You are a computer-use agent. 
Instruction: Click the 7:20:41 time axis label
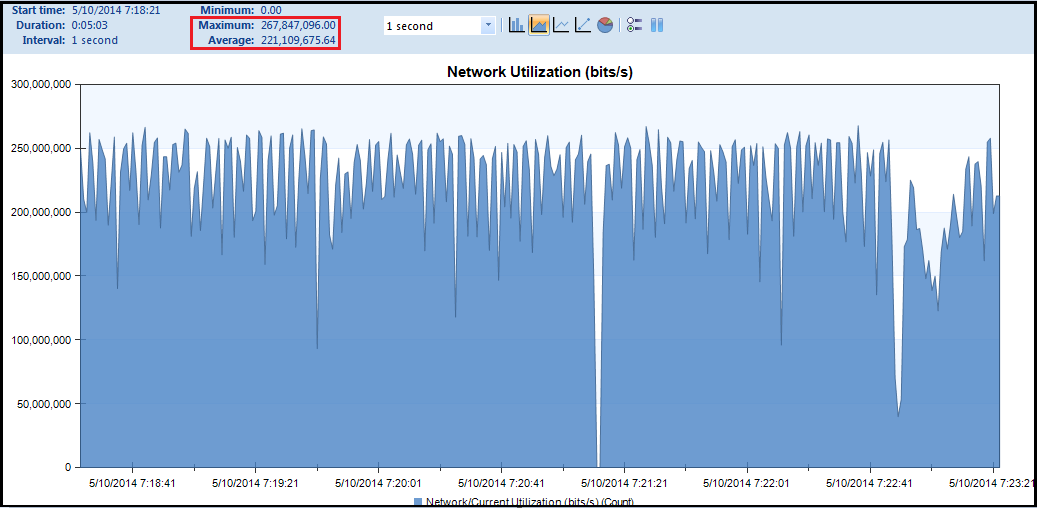(501, 482)
